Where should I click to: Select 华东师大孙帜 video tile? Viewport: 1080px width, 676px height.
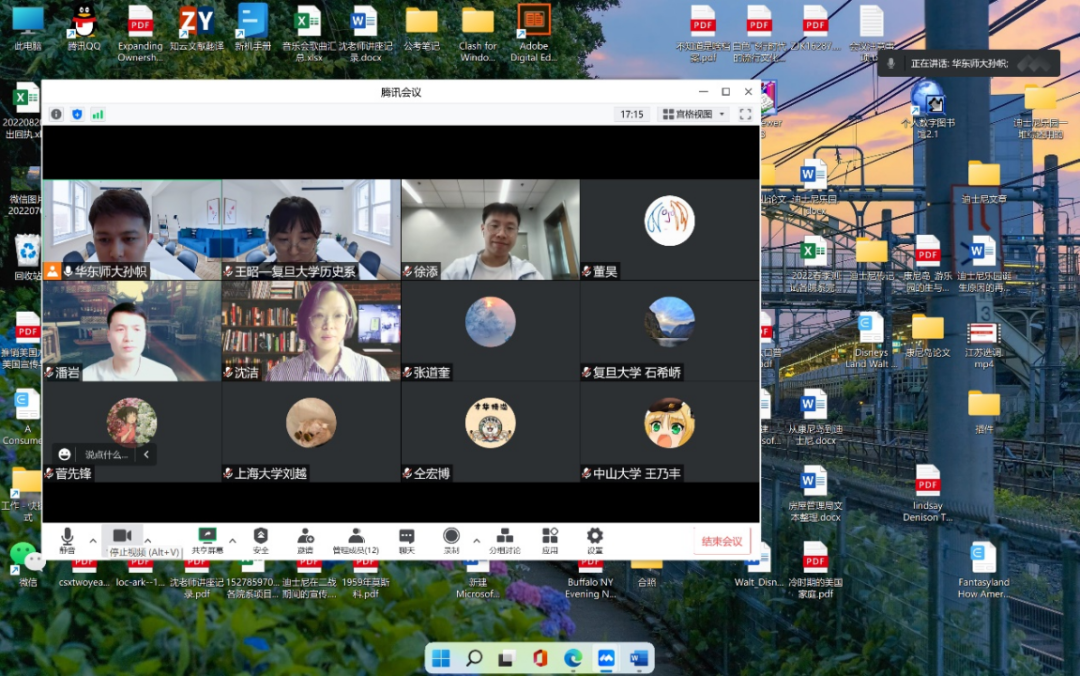[x=132, y=229]
